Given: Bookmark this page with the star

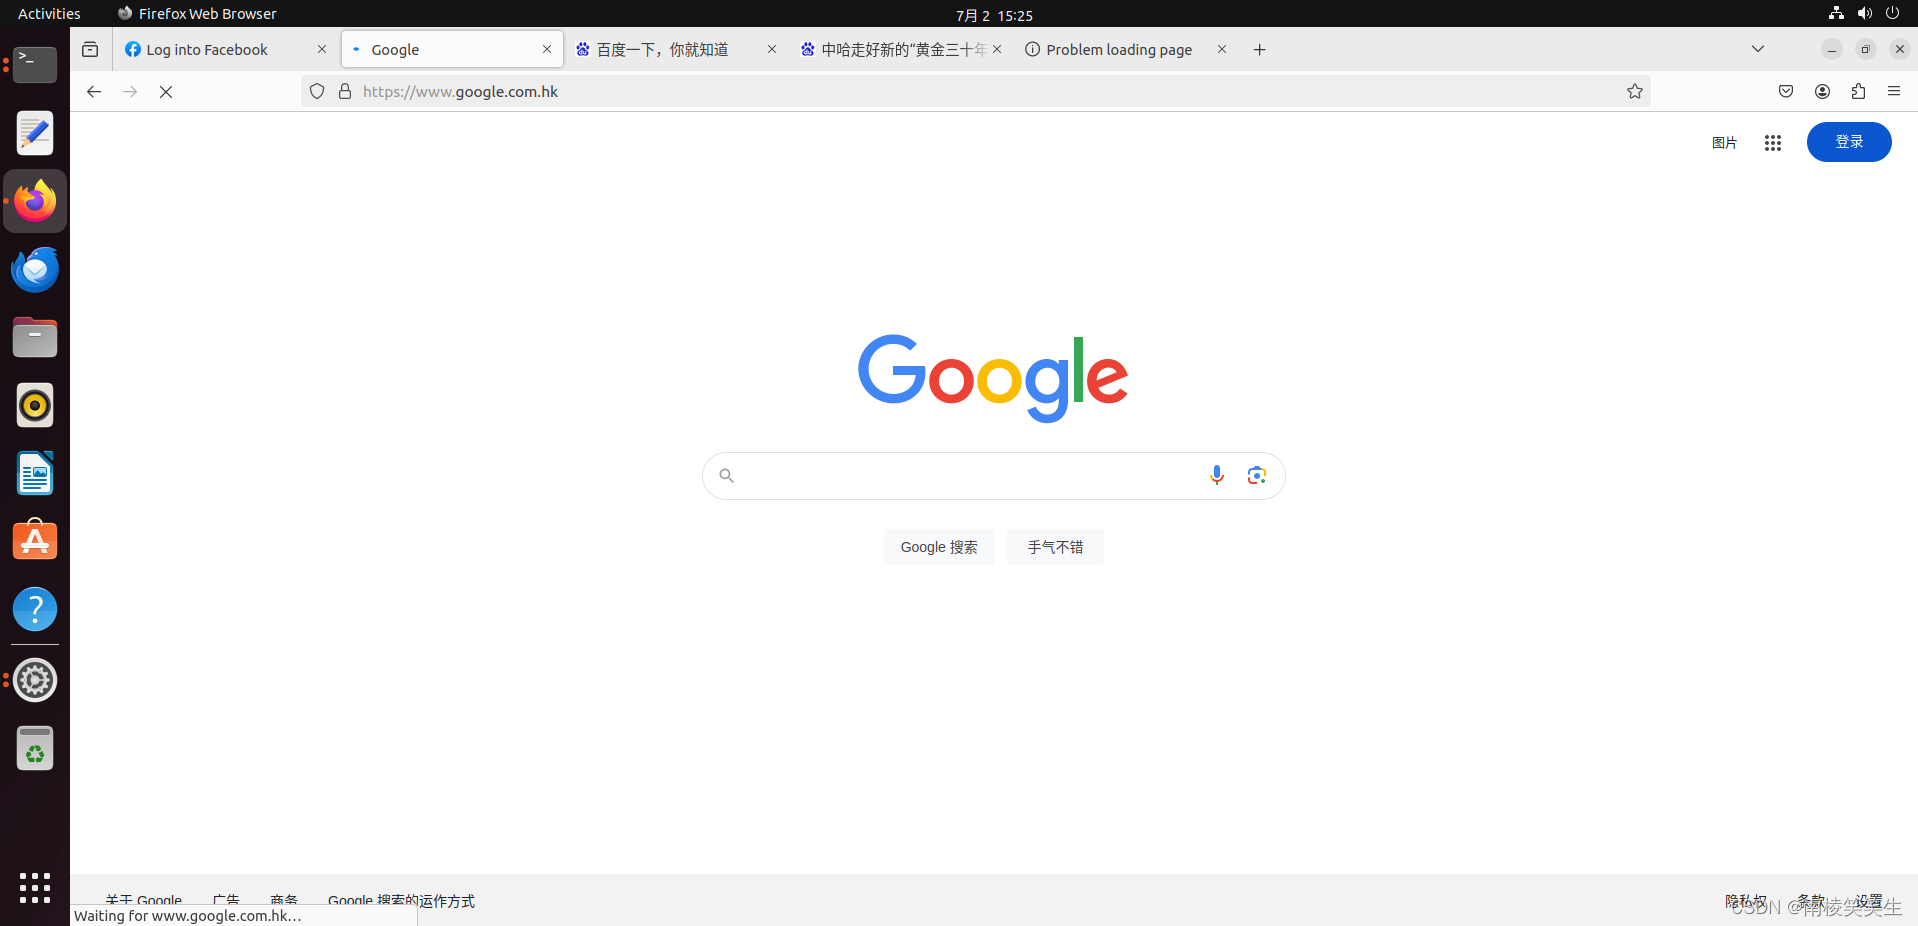Looking at the screenshot, I should pyautogui.click(x=1635, y=91).
